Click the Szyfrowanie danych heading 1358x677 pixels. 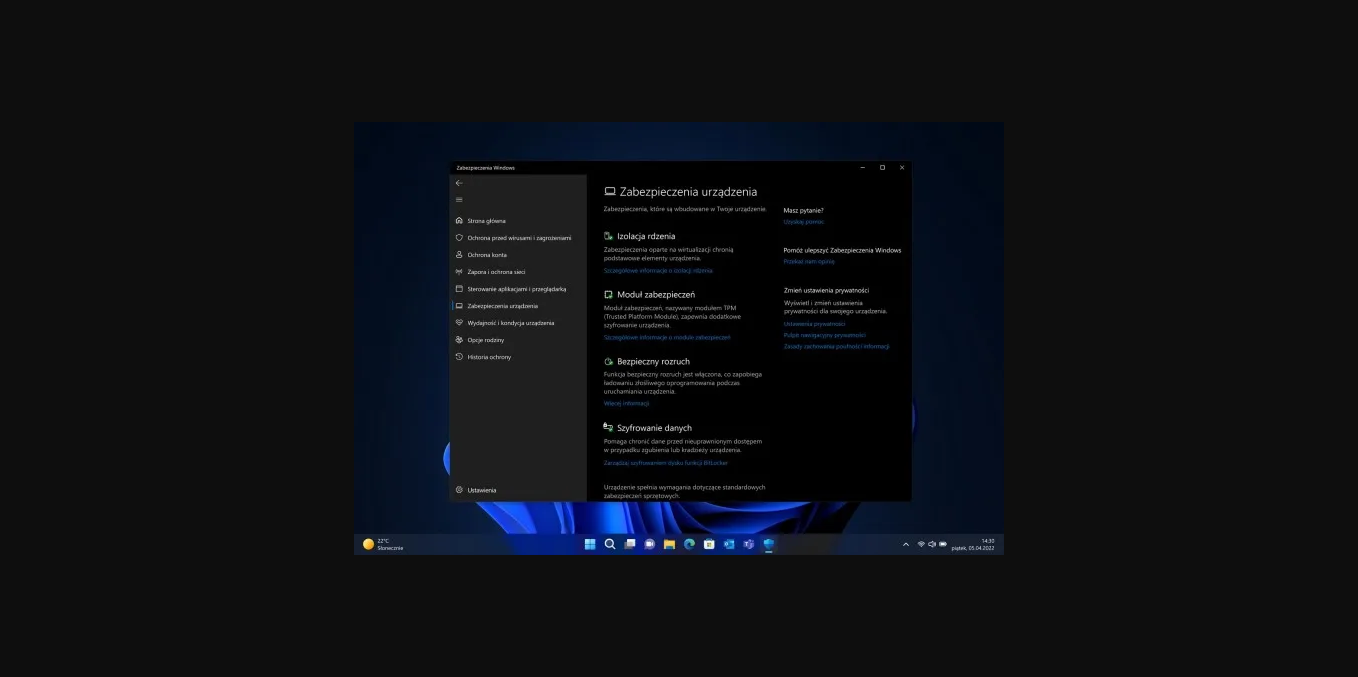click(x=654, y=428)
